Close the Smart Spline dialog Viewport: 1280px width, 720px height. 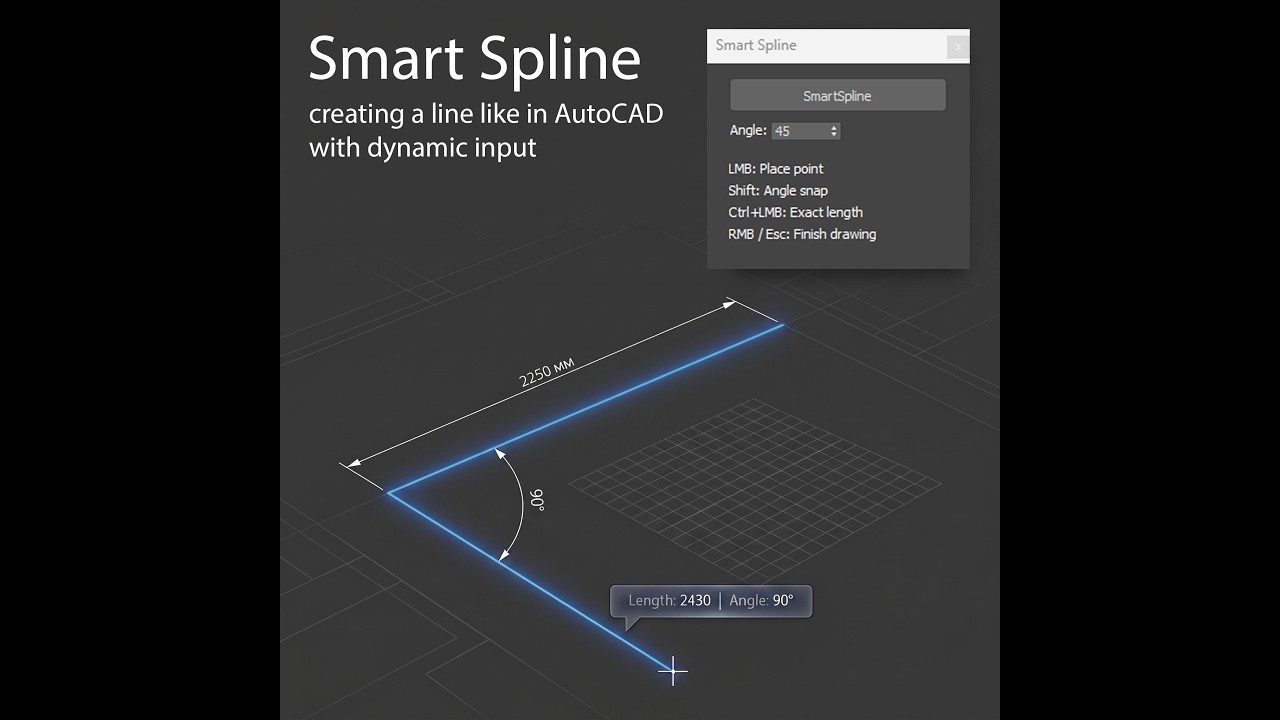(x=957, y=46)
